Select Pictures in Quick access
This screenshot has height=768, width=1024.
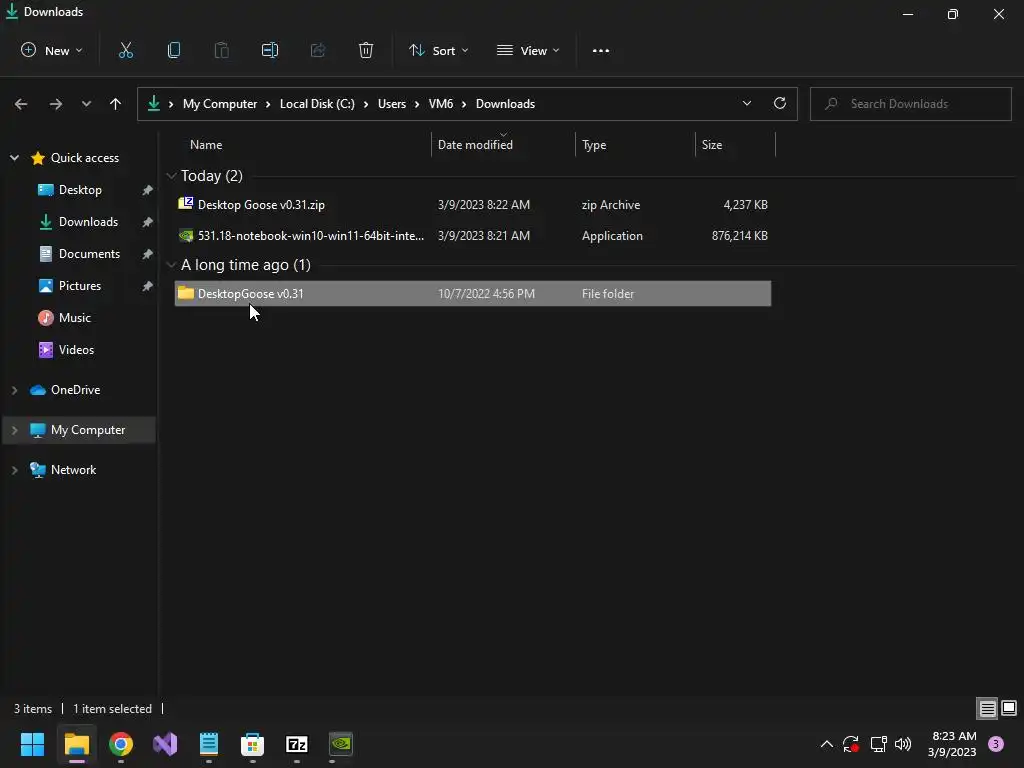[80, 285]
